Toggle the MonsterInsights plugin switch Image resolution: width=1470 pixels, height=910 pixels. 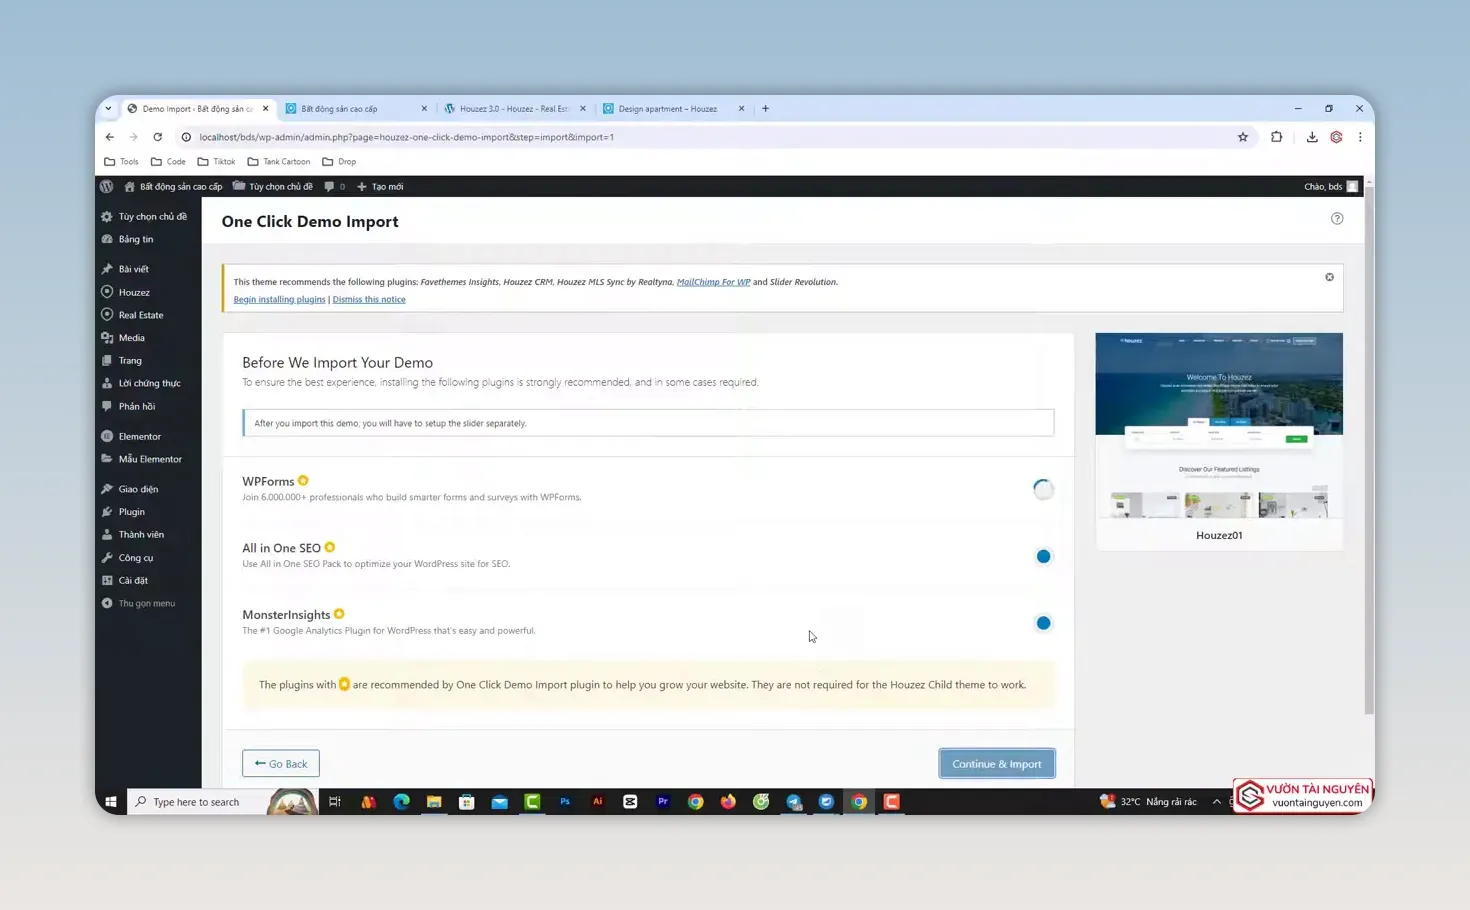tap(1043, 623)
